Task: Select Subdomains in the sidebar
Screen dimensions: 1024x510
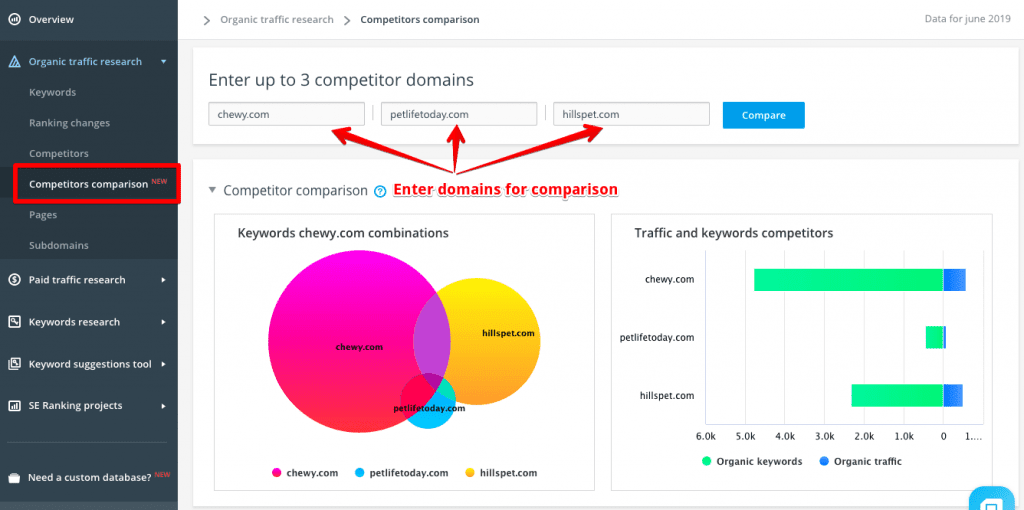Action: point(59,246)
